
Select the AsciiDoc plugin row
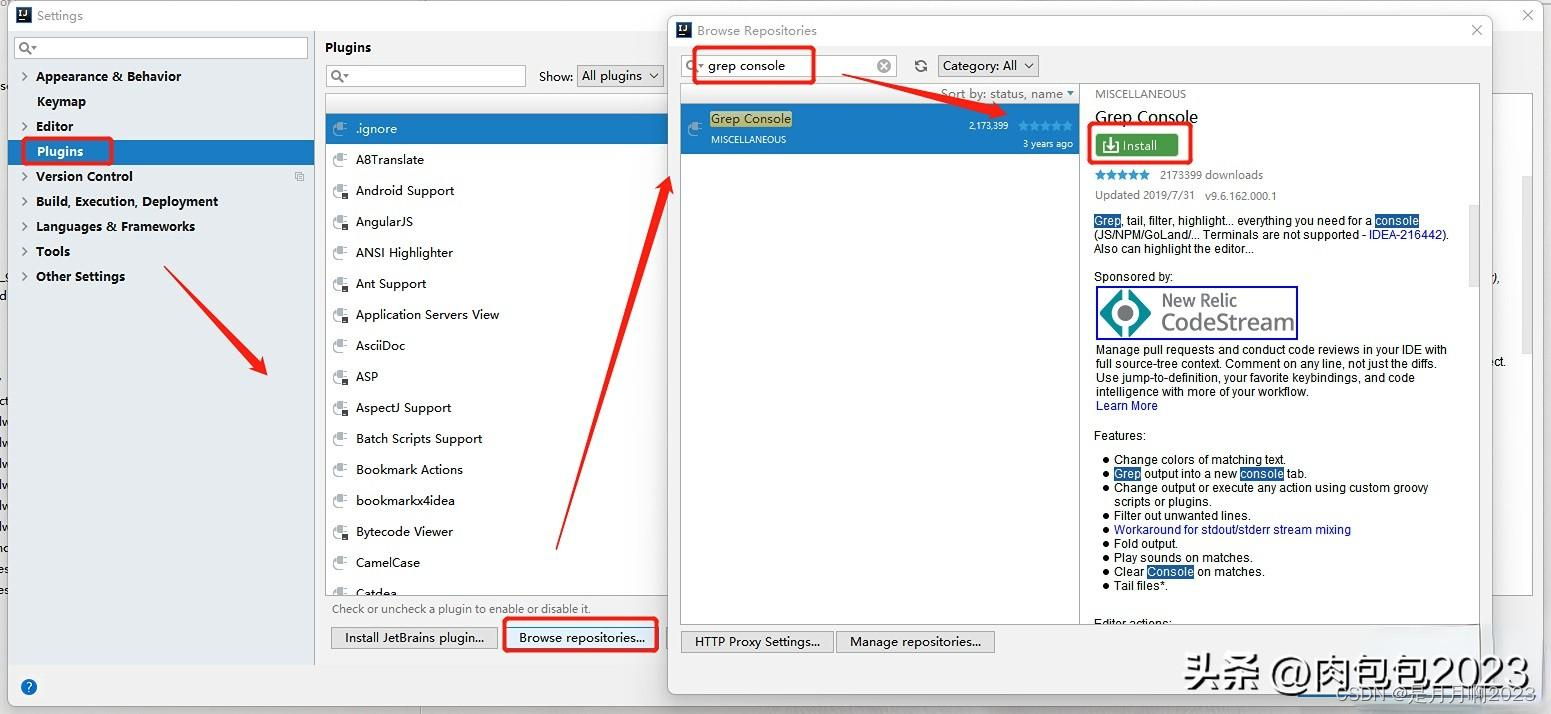pos(496,346)
